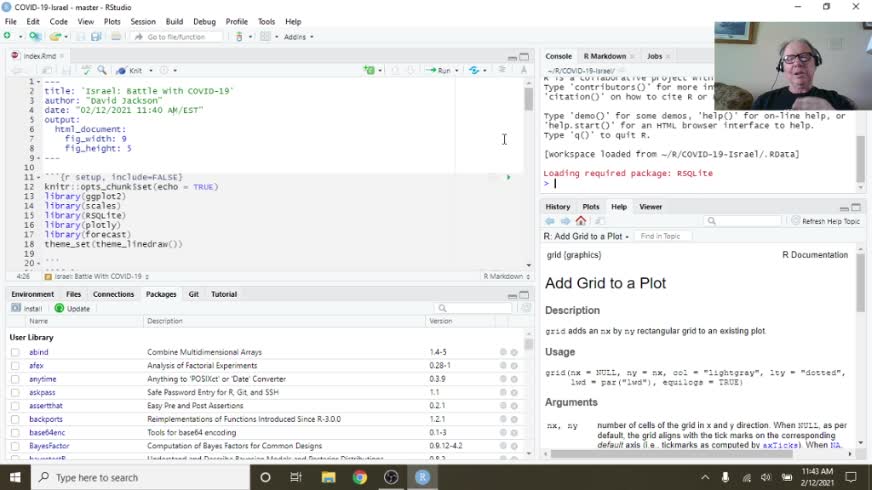Click the packages search box
This screenshot has height=490, width=872.
coord(473,308)
